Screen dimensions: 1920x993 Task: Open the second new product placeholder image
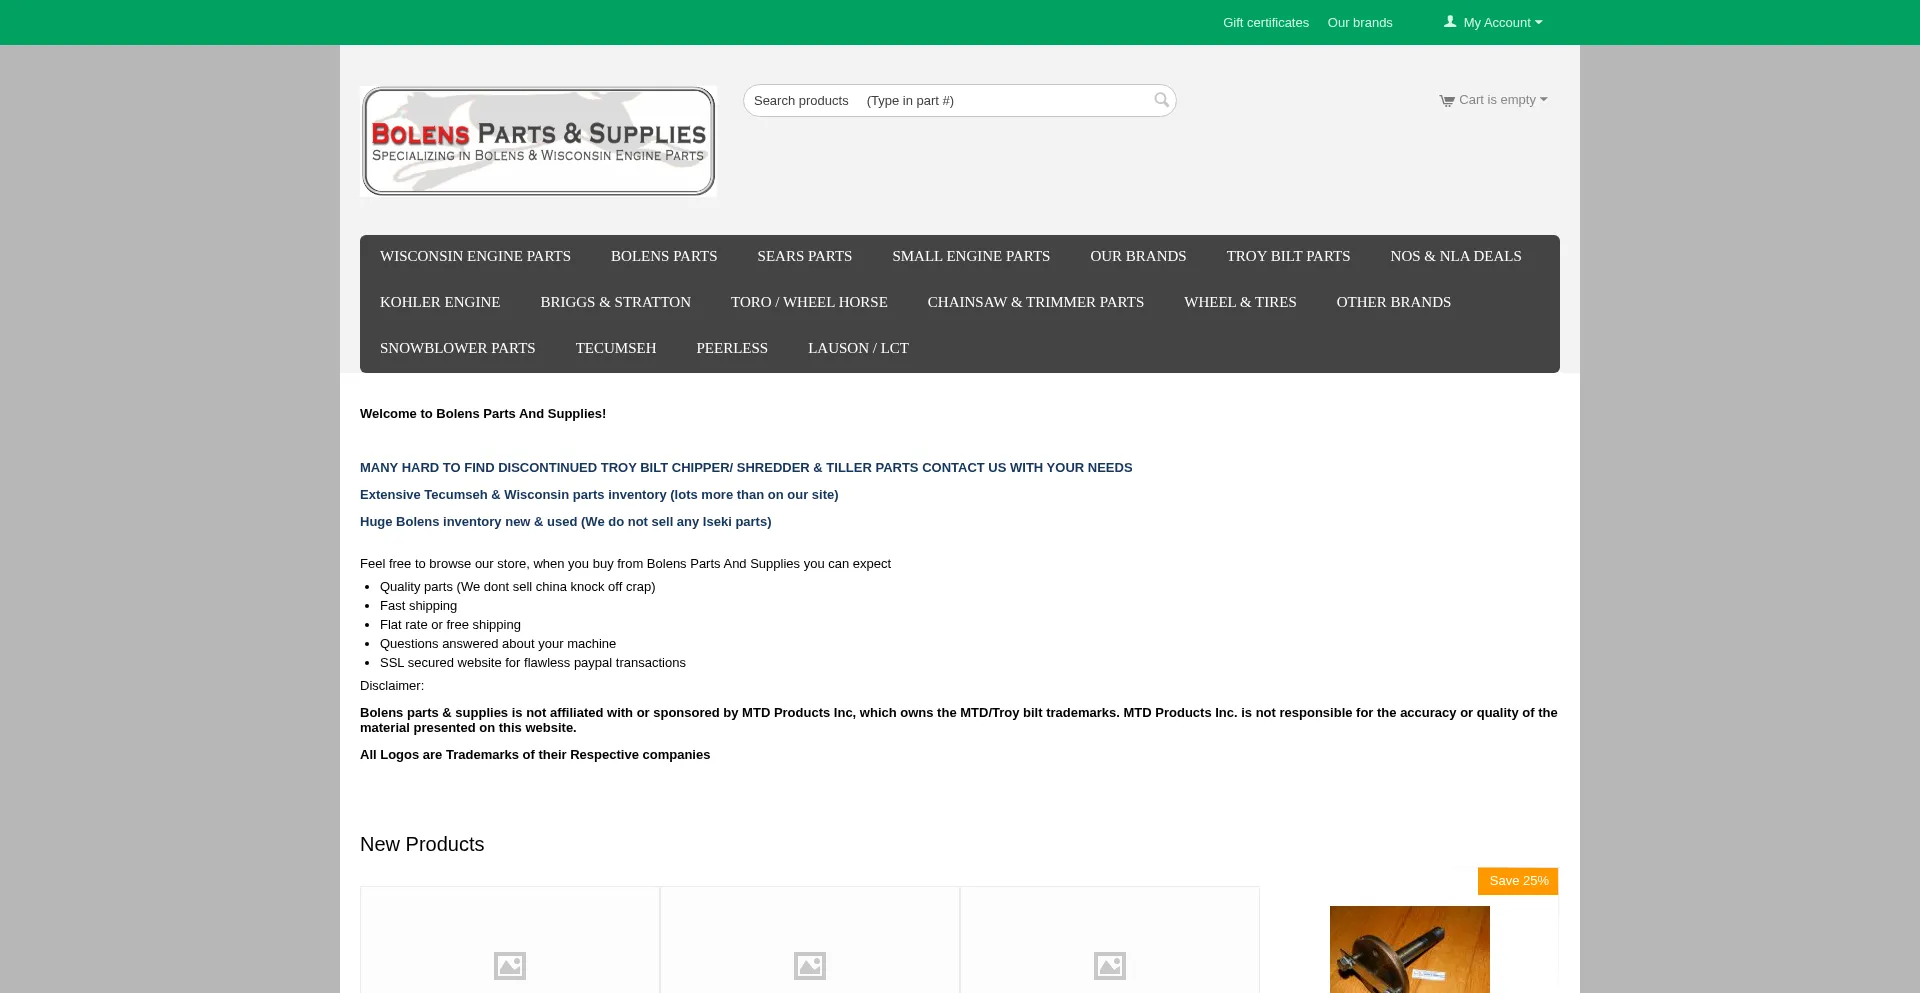pyautogui.click(x=810, y=965)
